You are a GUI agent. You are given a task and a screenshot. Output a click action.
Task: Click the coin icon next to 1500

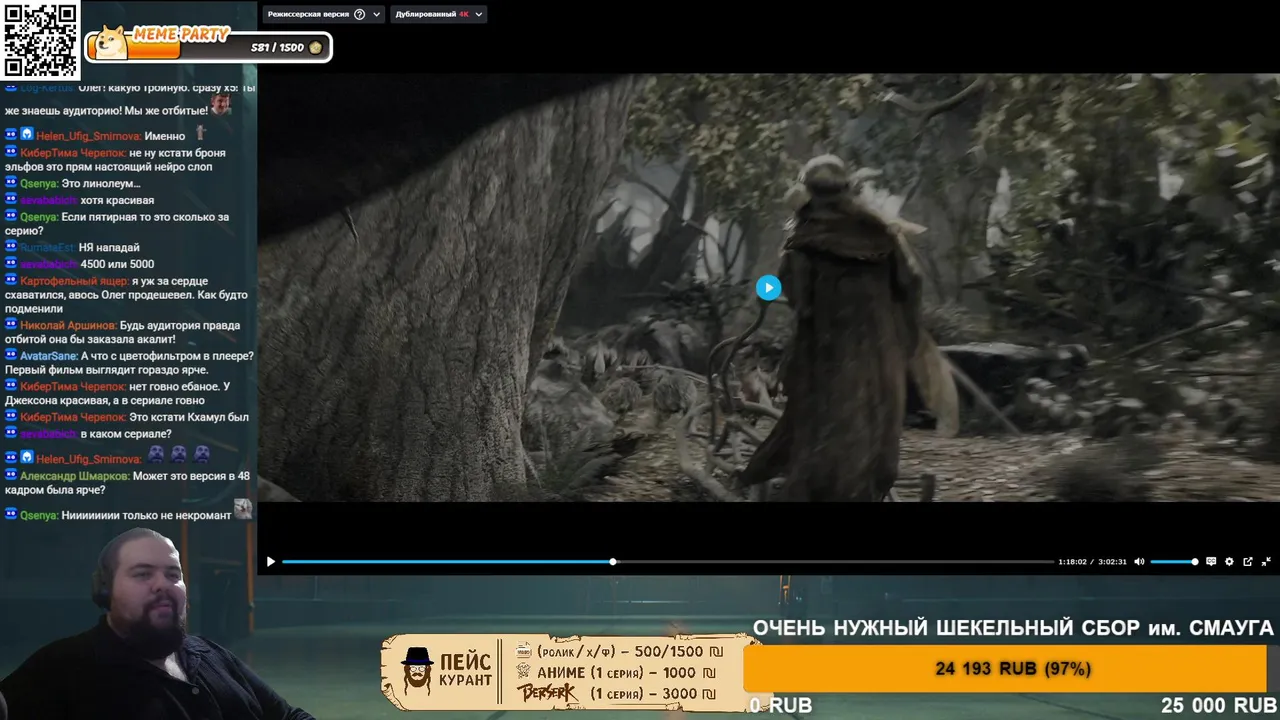click(316, 48)
